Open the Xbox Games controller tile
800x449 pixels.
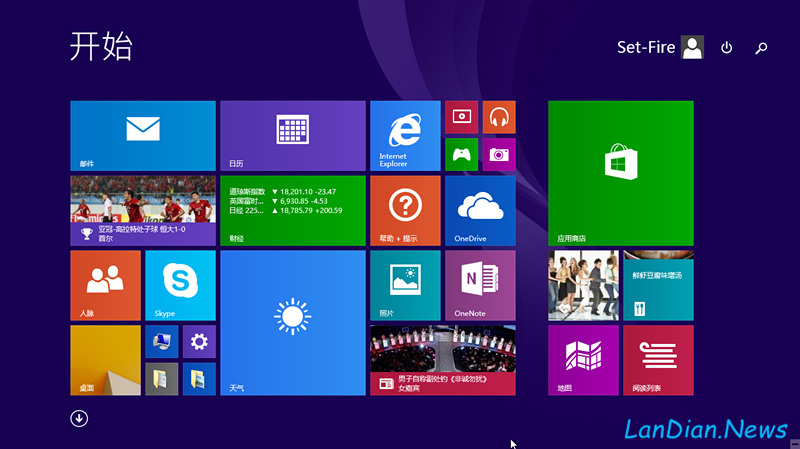point(461,154)
